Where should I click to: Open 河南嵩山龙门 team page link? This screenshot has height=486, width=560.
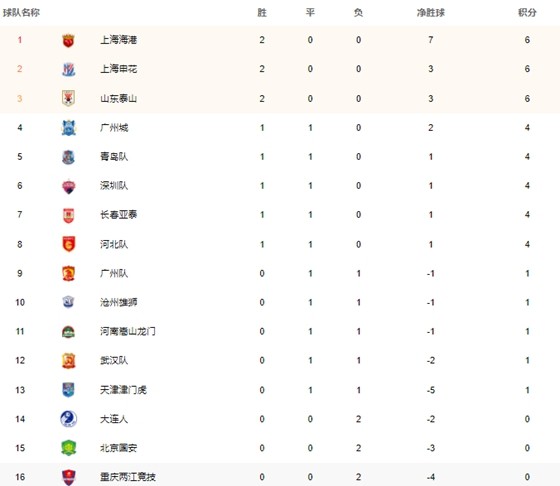[128, 331]
